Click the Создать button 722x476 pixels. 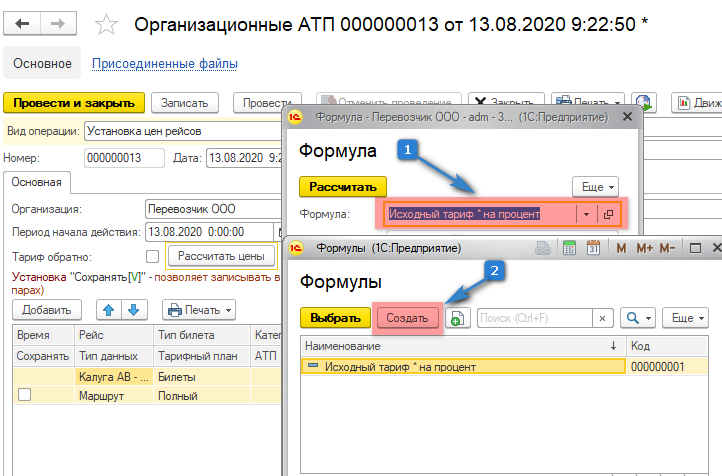tap(407, 318)
